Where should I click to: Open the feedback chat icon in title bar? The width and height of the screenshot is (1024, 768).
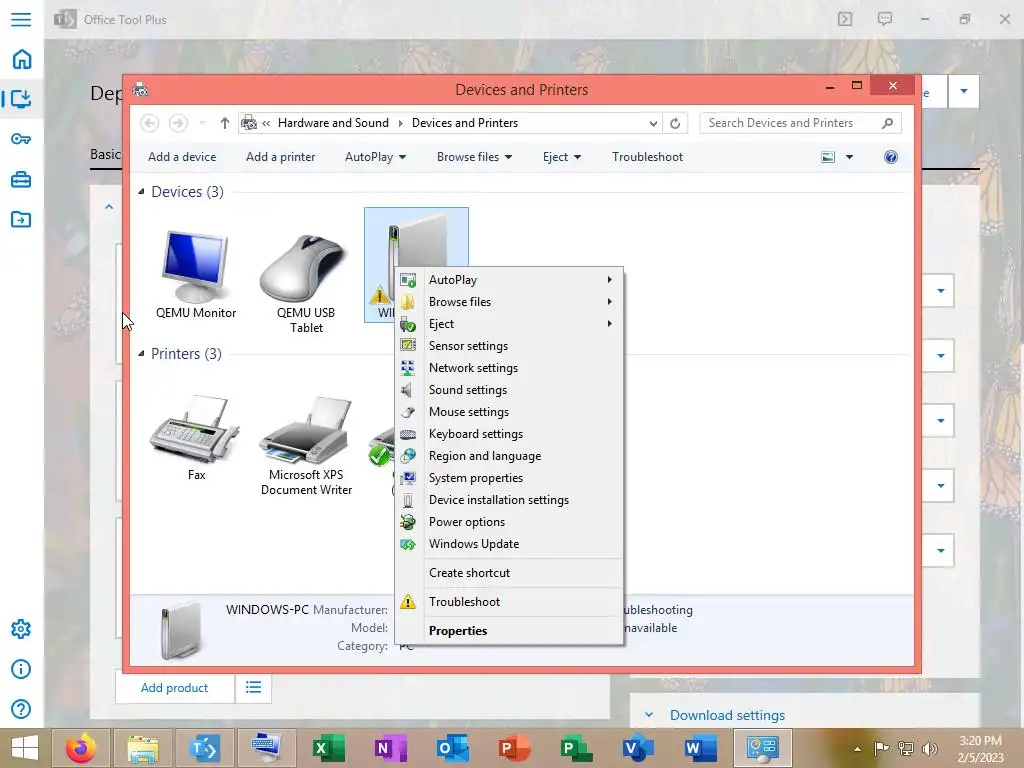(885, 19)
